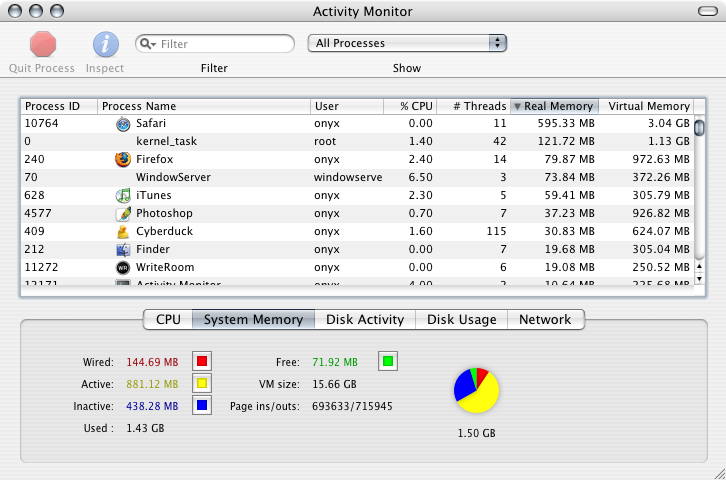Click the Safari process name
The image size is (726, 480).
pos(151,123)
